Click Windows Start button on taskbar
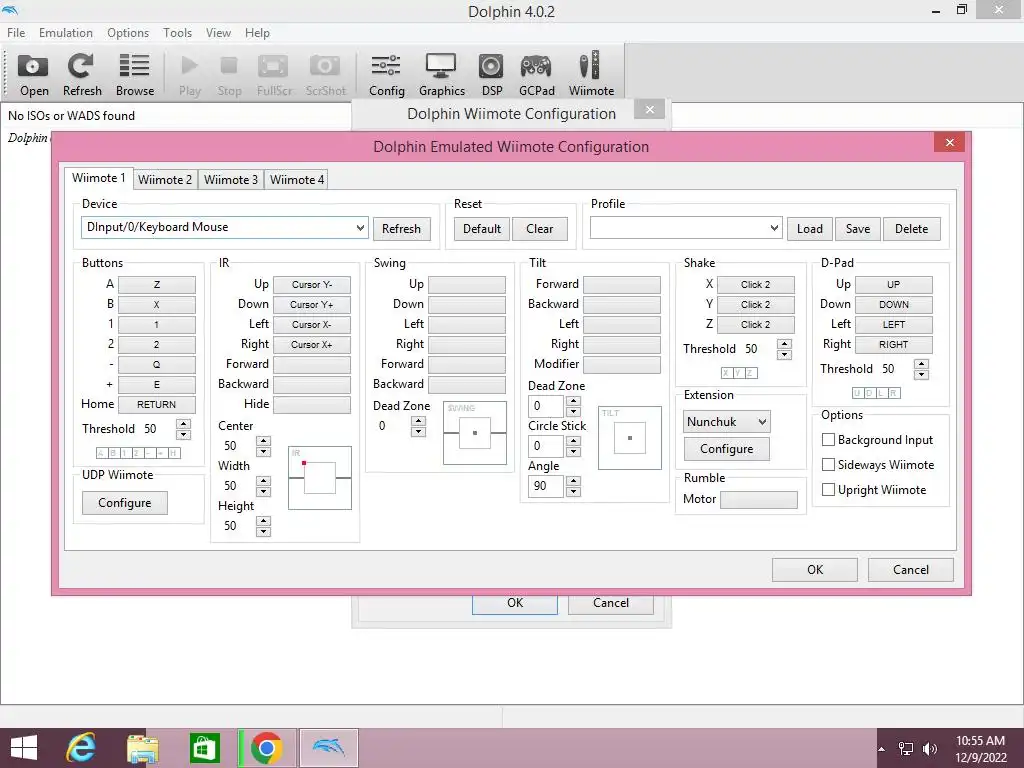The height and width of the screenshot is (768, 1024). [24, 748]
